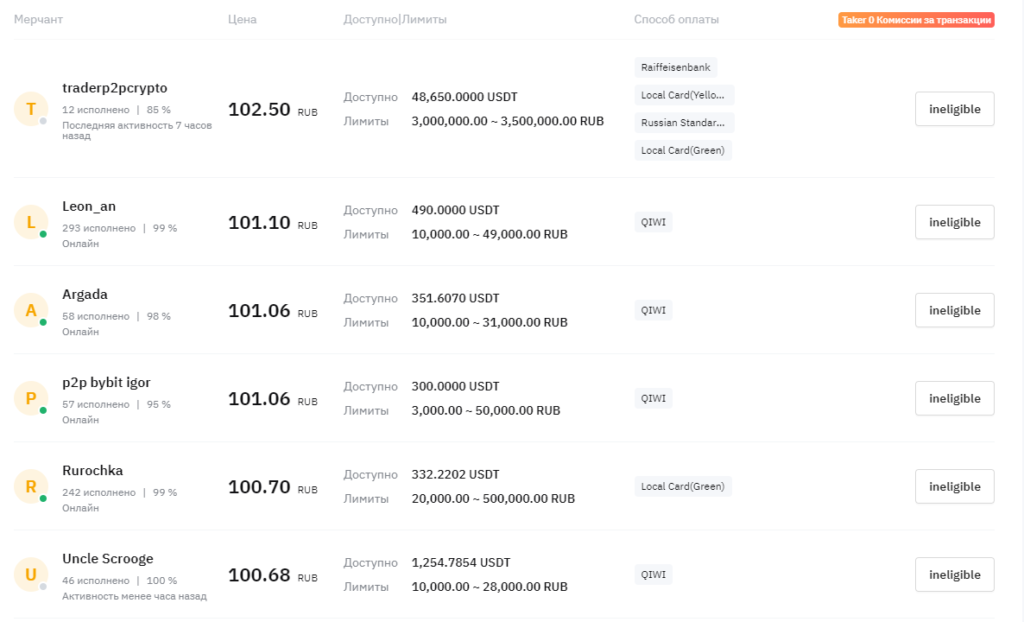1024x622 pixels.
Task: Click the Цена column header
Action: 242,20
